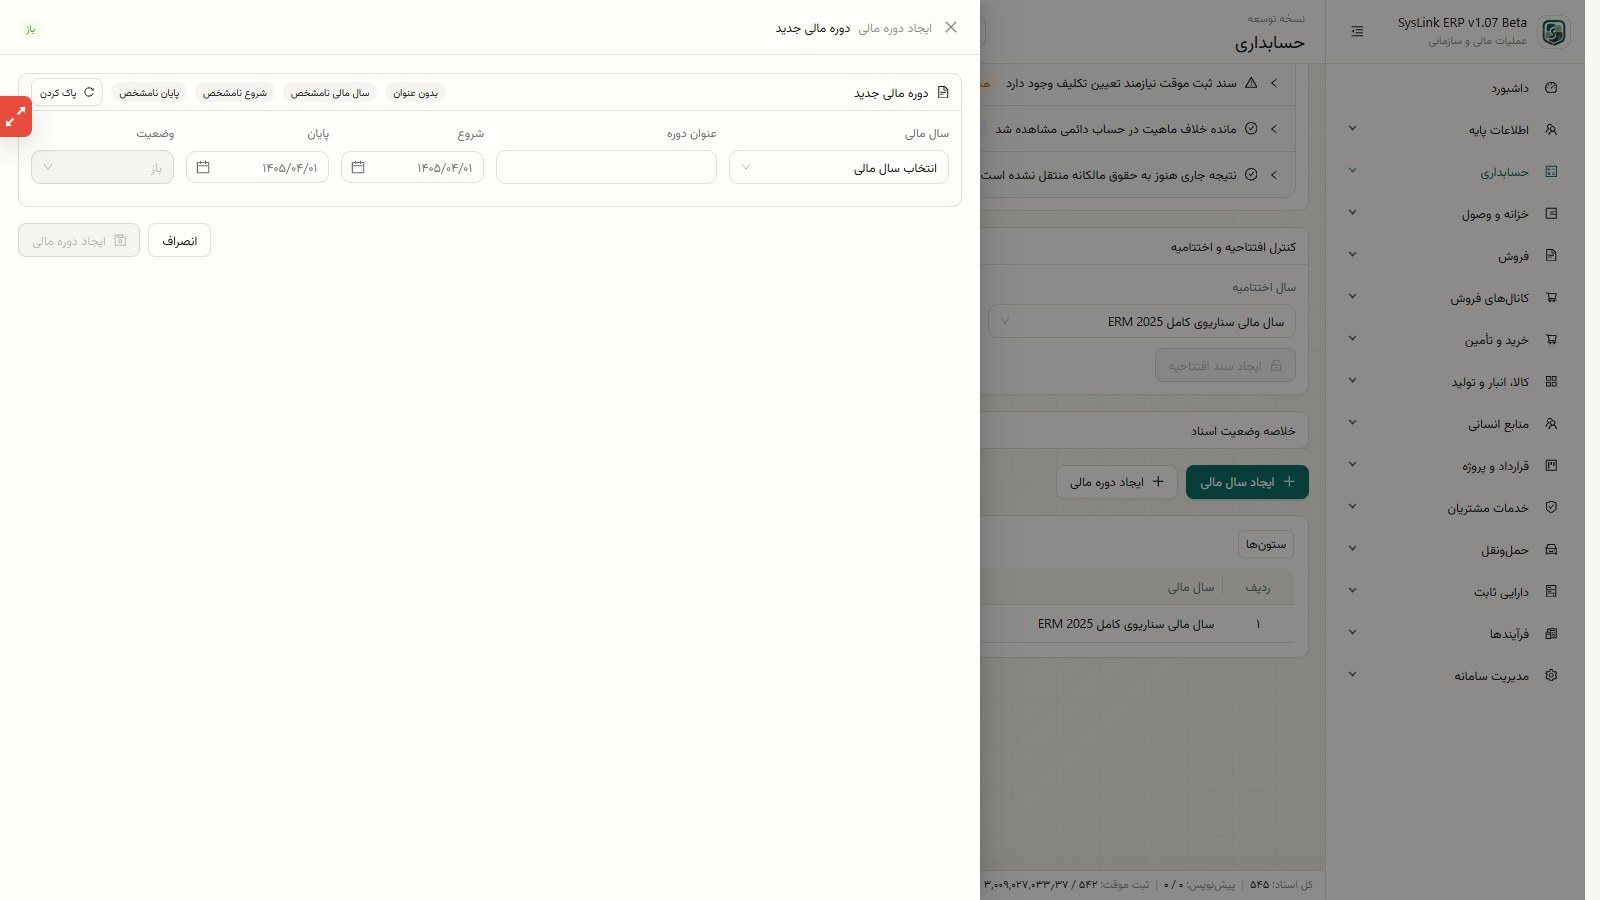Click the خدمات مشتریان shield icon
The height and width of the screenshot is (900, 1600).
click(x=1551, y=508)
